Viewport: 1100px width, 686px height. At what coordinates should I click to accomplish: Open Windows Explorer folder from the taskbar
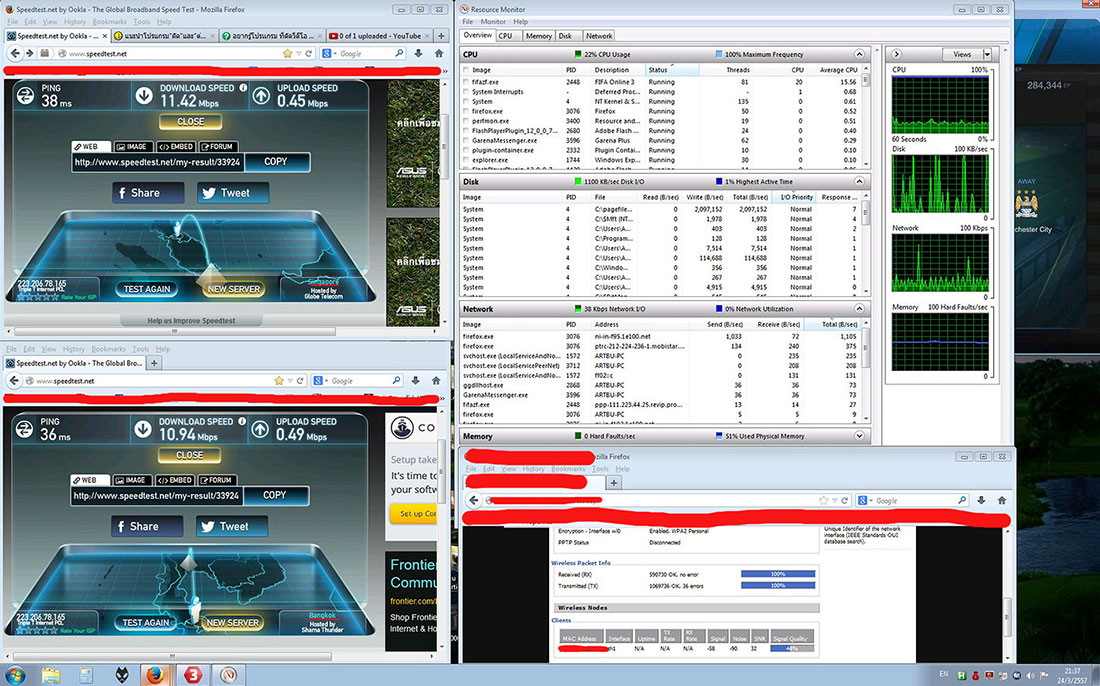coord(51,675)
